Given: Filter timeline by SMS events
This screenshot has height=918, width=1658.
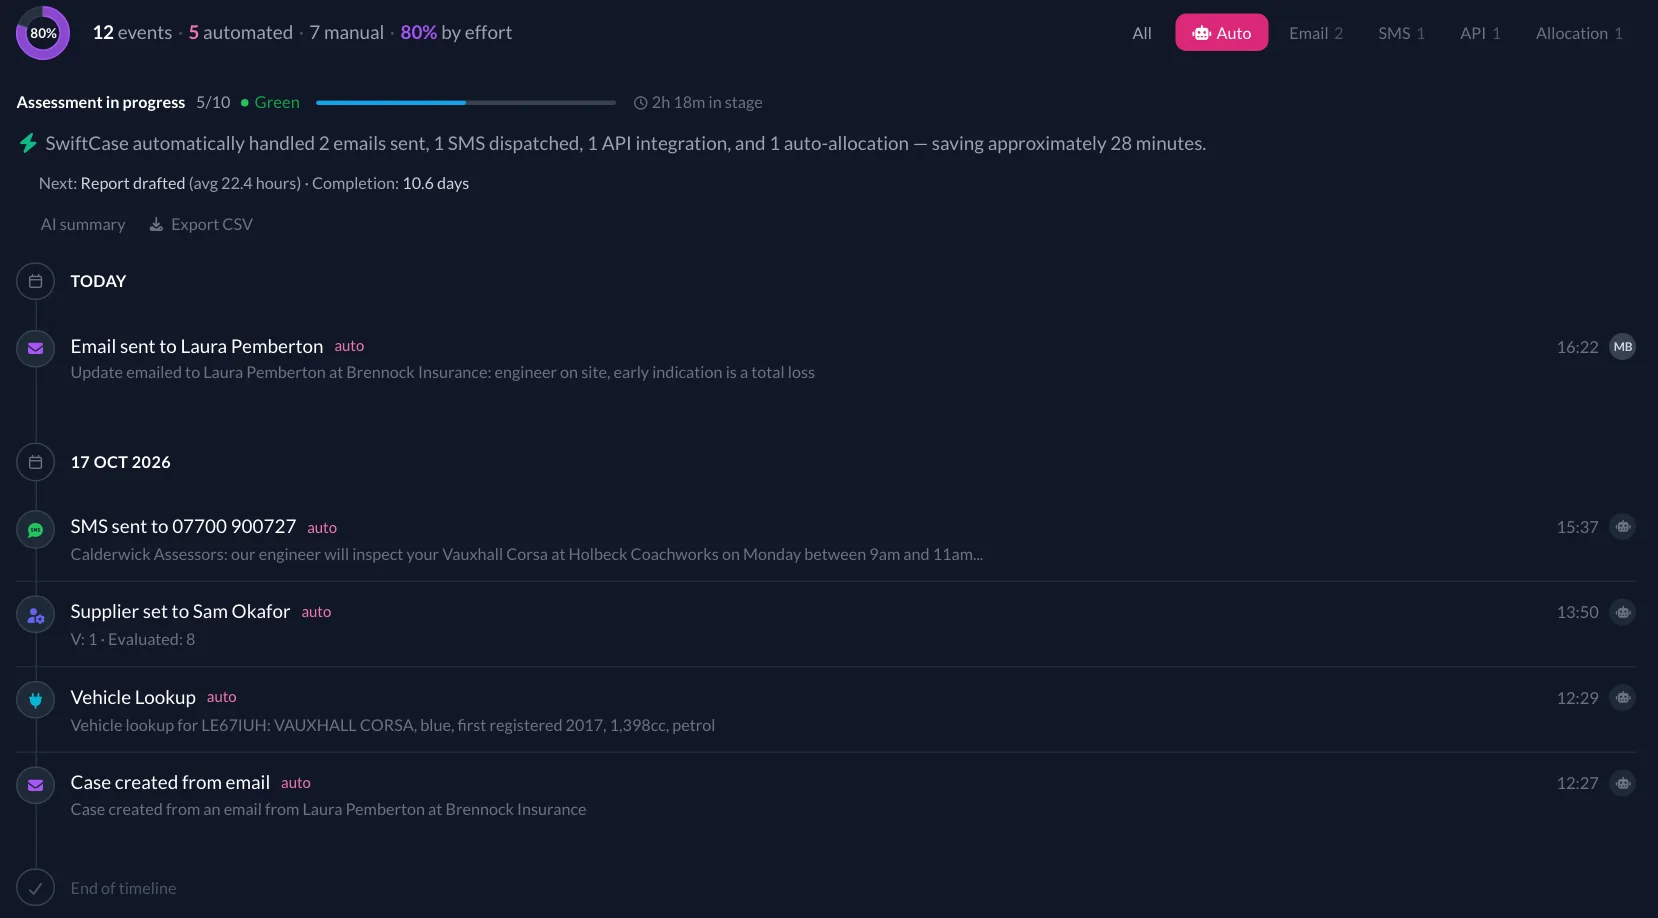Looking at the screenshot, I should pos(1401,33).
